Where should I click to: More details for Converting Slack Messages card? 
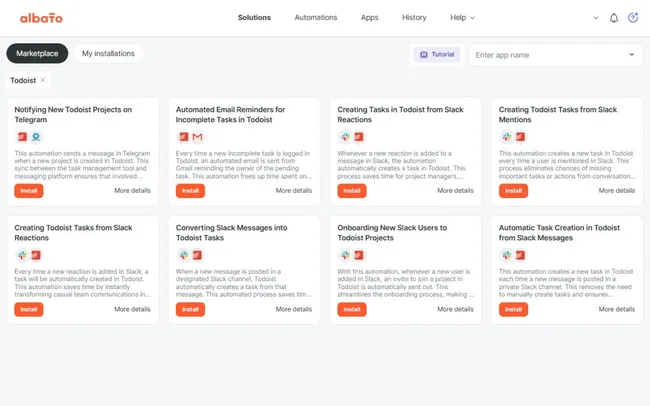[294, 309]
